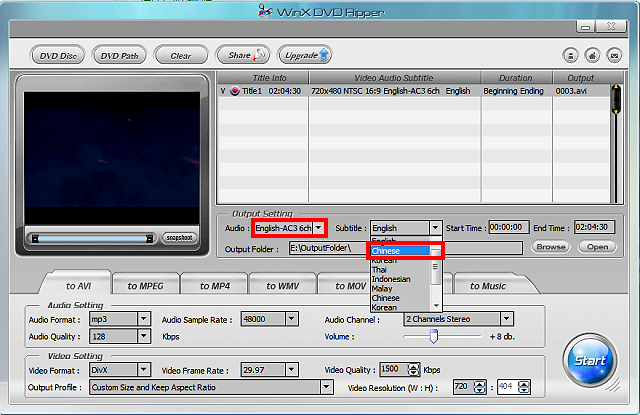Click the End Time field

point(594,227)
